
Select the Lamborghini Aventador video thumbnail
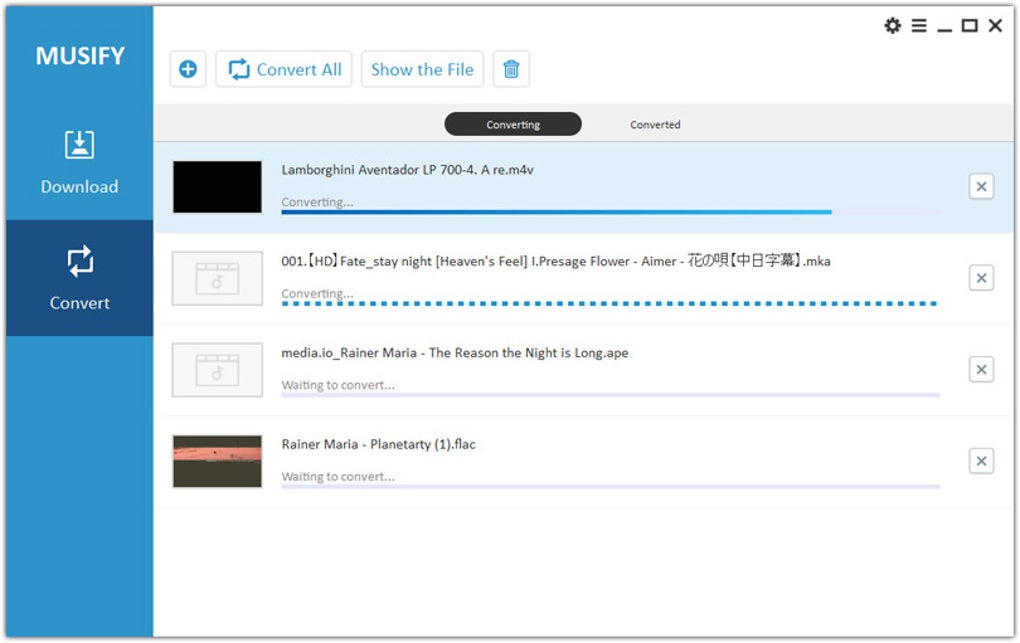pos(217,186)
